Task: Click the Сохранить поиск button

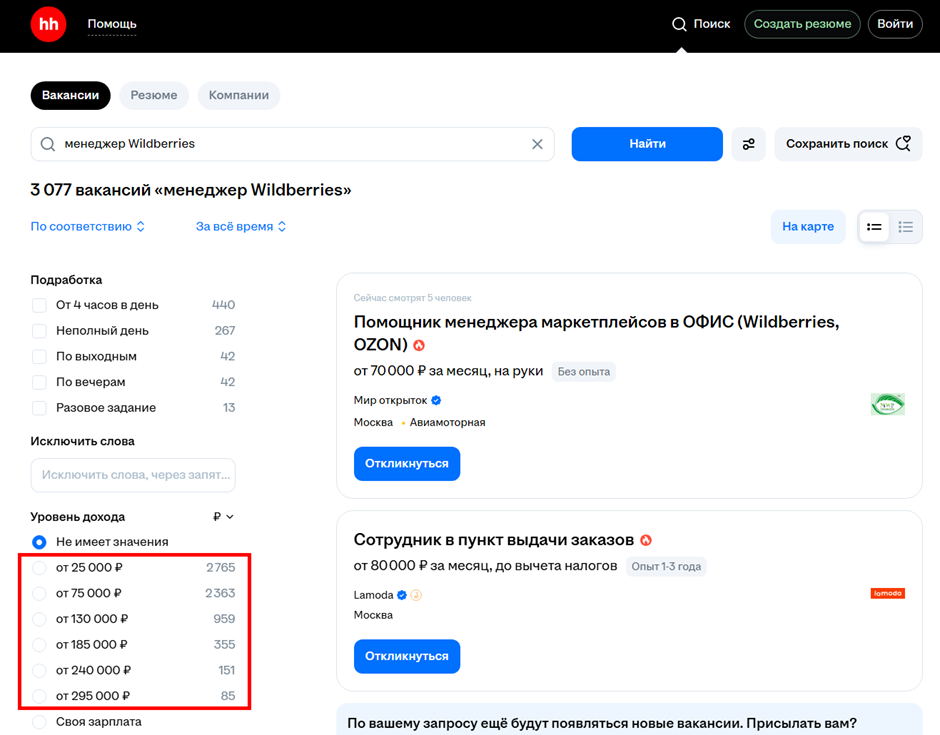Action: [x=848, y=144]
